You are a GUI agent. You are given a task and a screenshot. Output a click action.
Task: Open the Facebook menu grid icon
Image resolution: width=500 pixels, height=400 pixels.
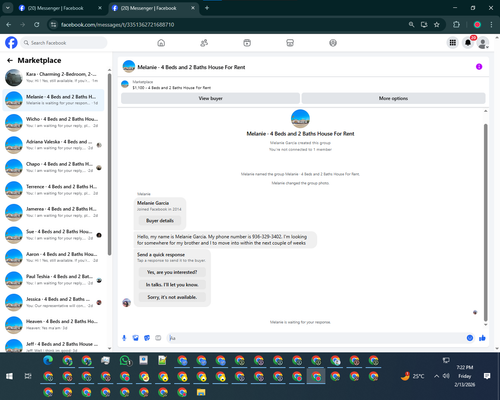coord(453,43)
